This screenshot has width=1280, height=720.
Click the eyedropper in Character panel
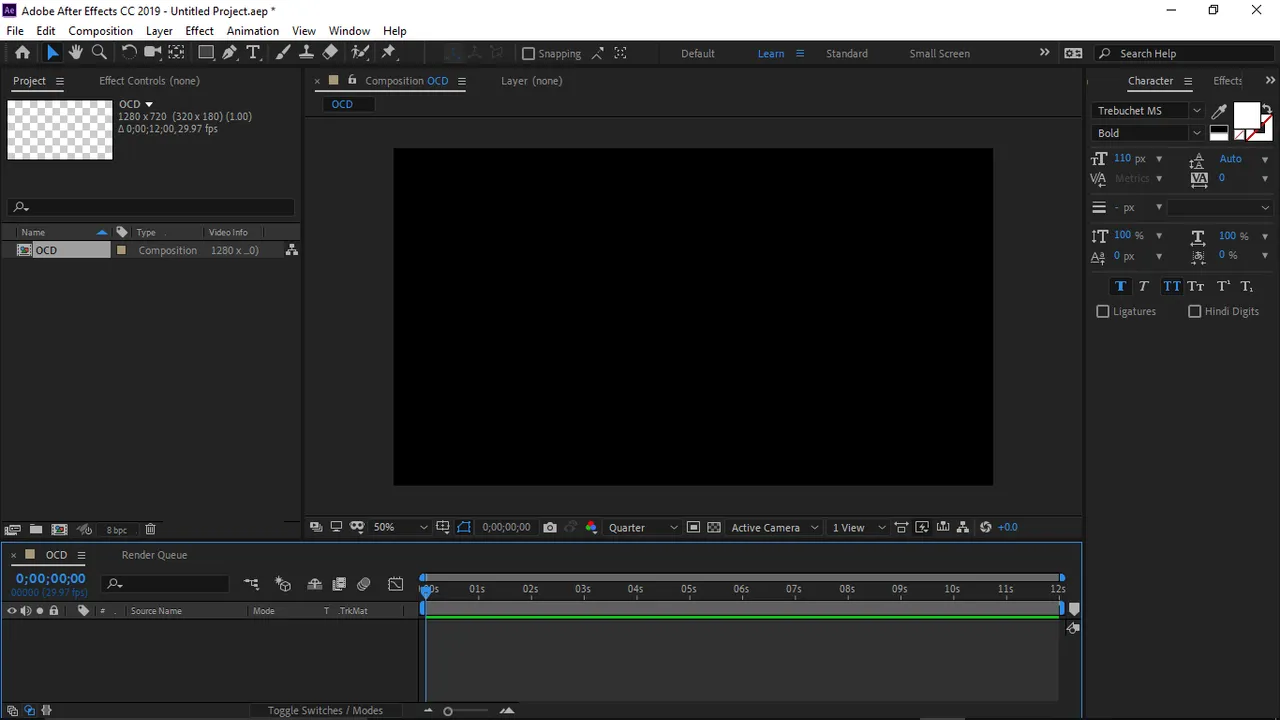(1219, 111)
